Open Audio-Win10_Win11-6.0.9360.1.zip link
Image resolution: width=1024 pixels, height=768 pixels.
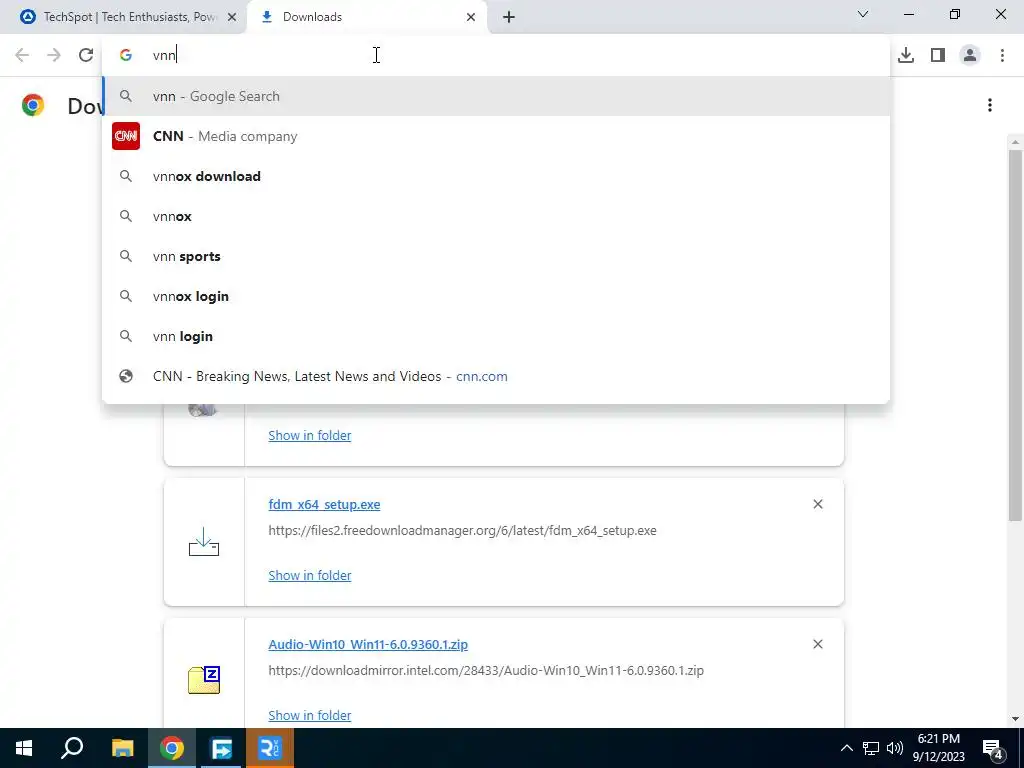[368, 645]
